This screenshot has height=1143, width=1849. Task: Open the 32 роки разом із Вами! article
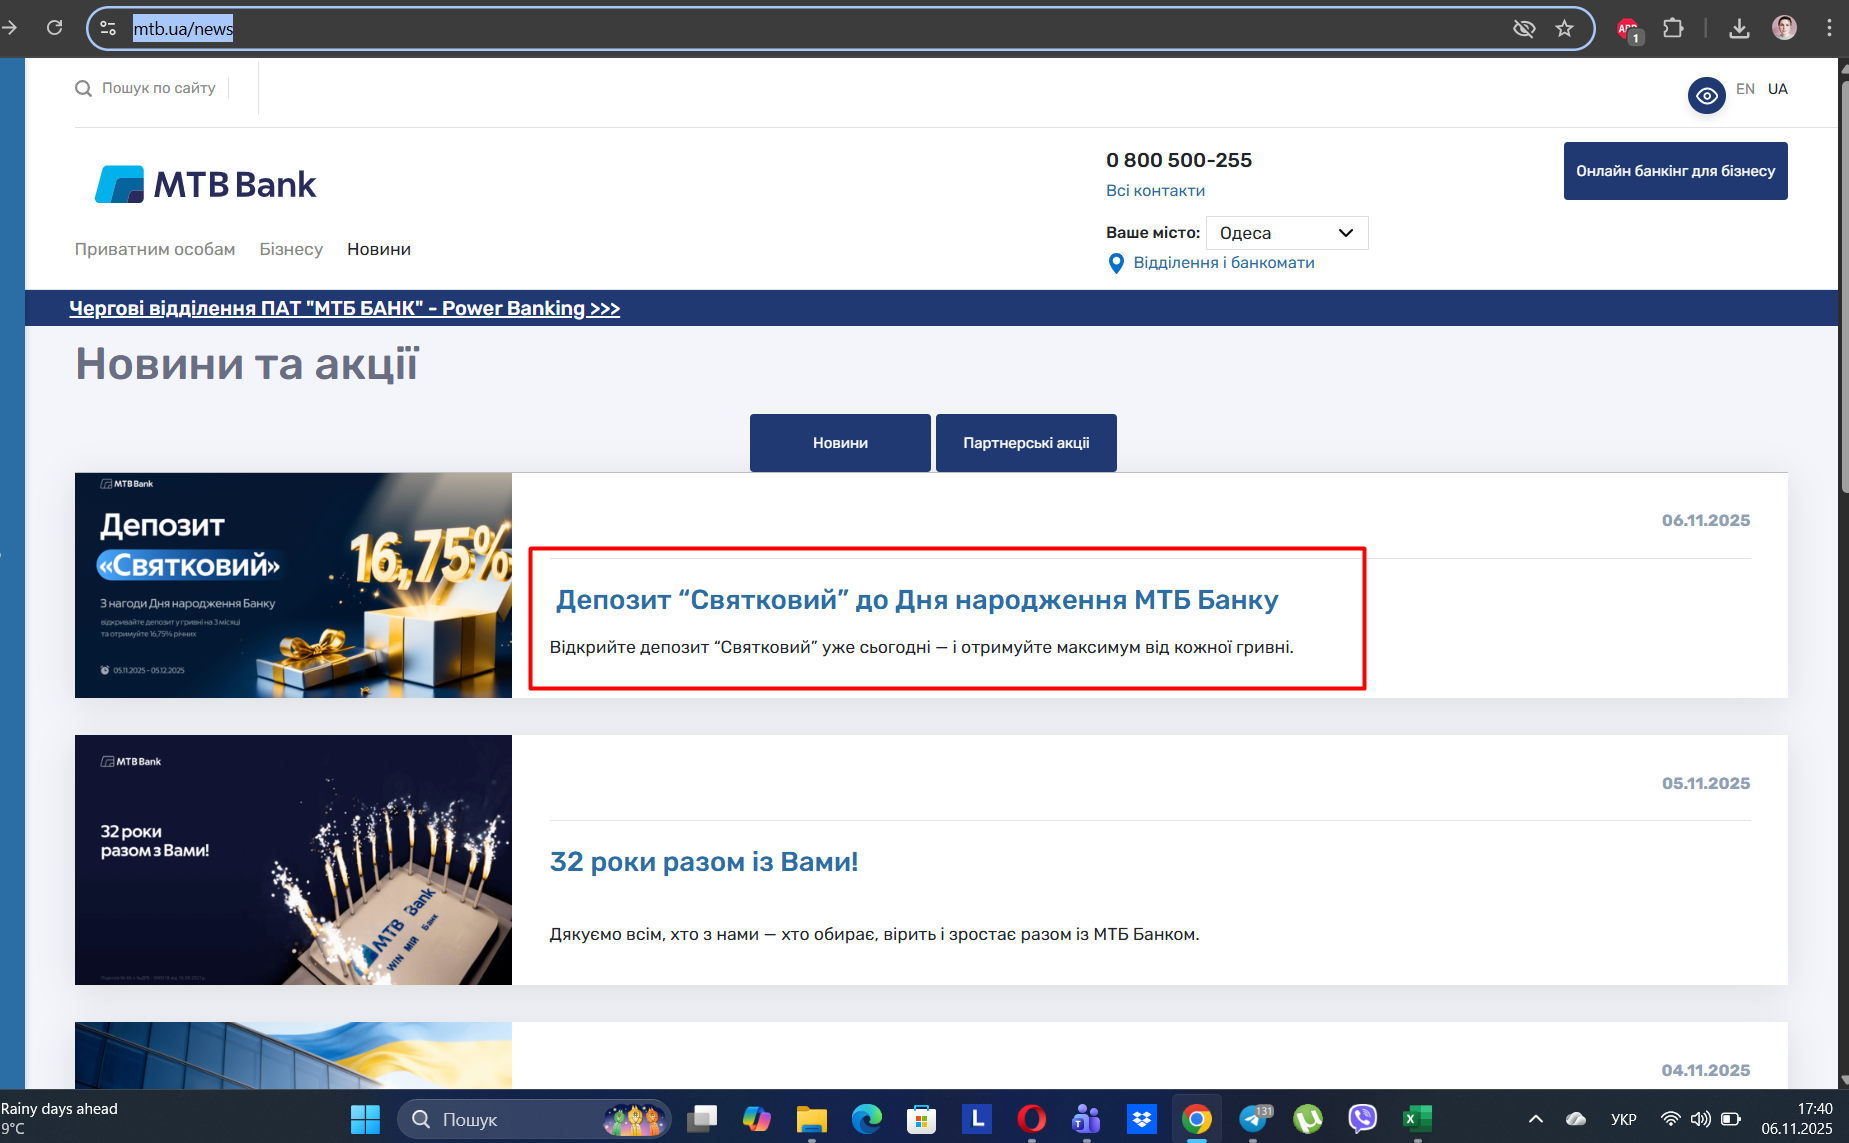(704, 862)
